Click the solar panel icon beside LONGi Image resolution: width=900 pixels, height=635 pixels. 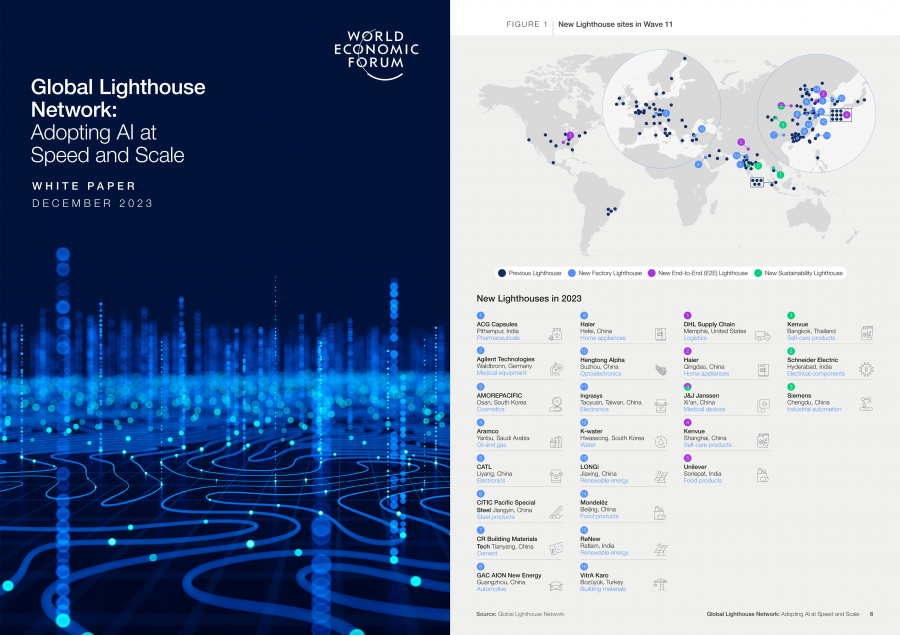tap(660, 477)
